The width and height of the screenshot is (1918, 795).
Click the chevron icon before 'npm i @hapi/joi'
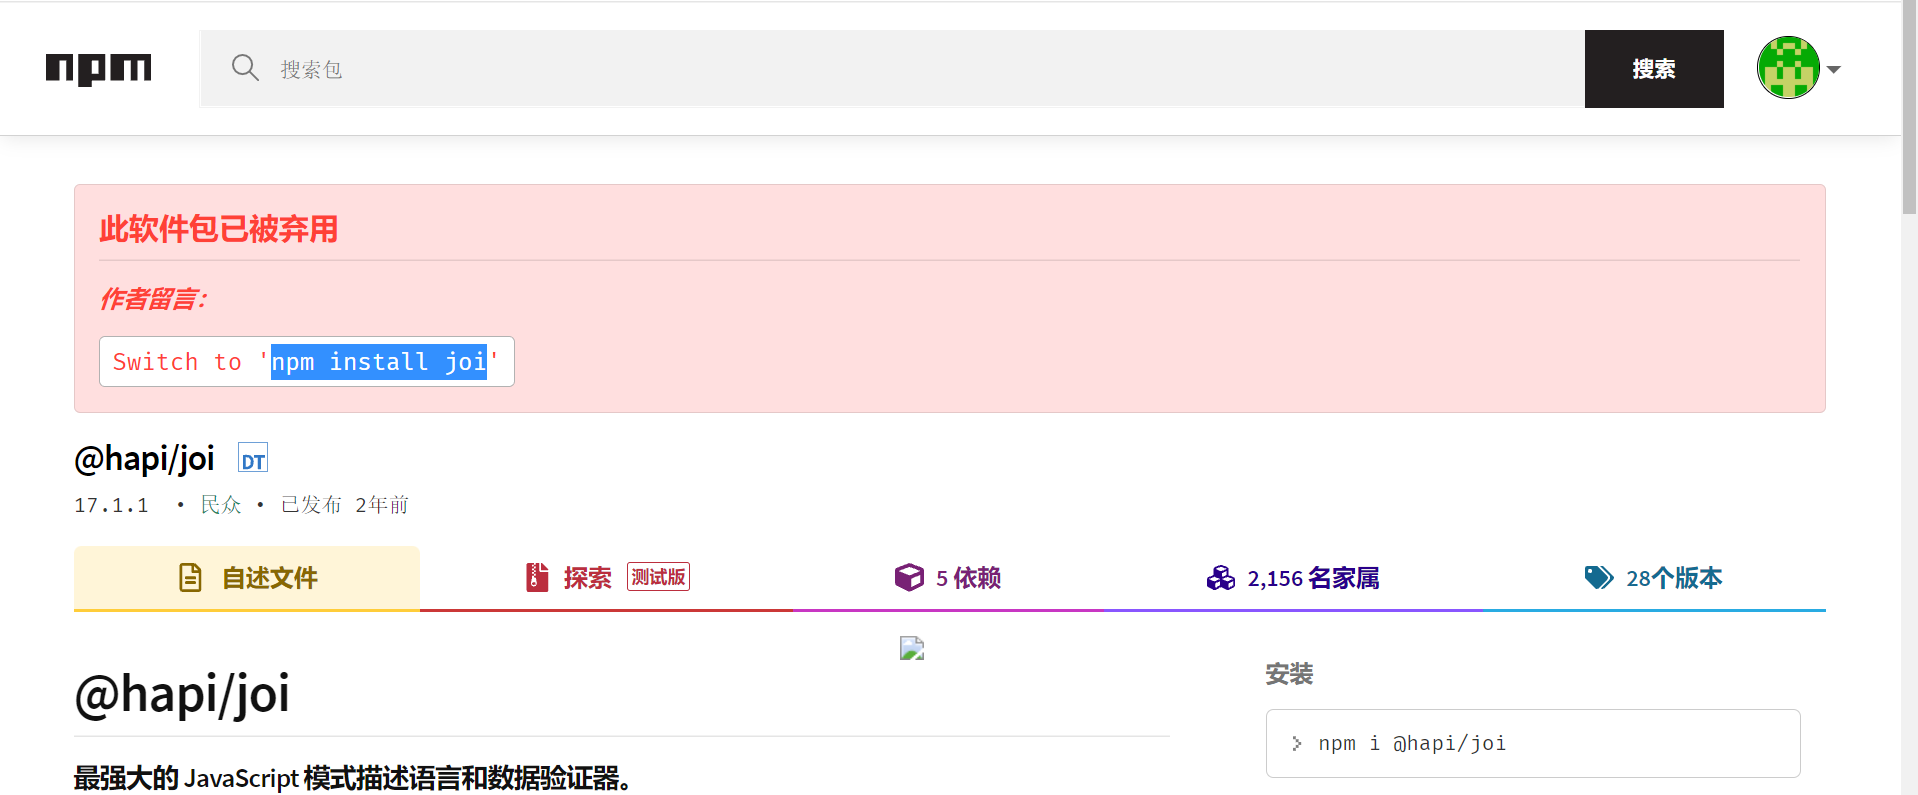pos(1296,743)
